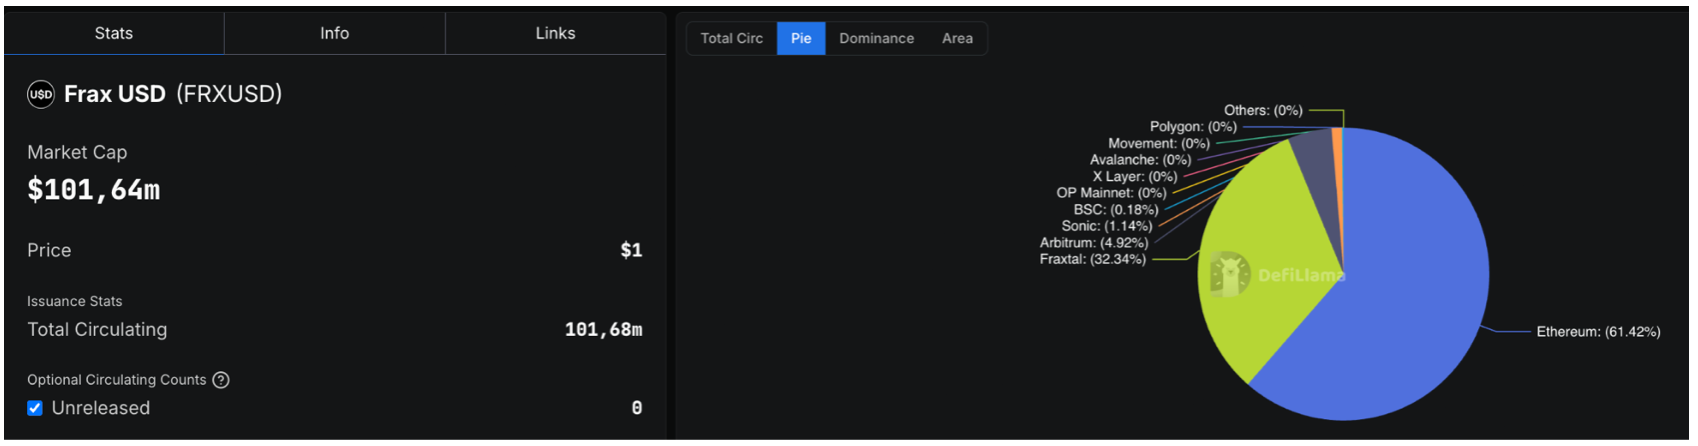Click the Others: (0%) chart label
The image size is (1698, 446).
click(1262, 110)
